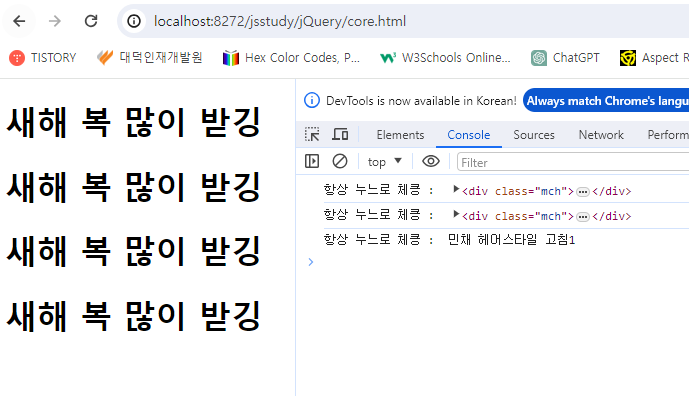Click the first 새해 복 많이 받깅 heading
The width and height of the screenshot is (689, 396).
point(134,122)
